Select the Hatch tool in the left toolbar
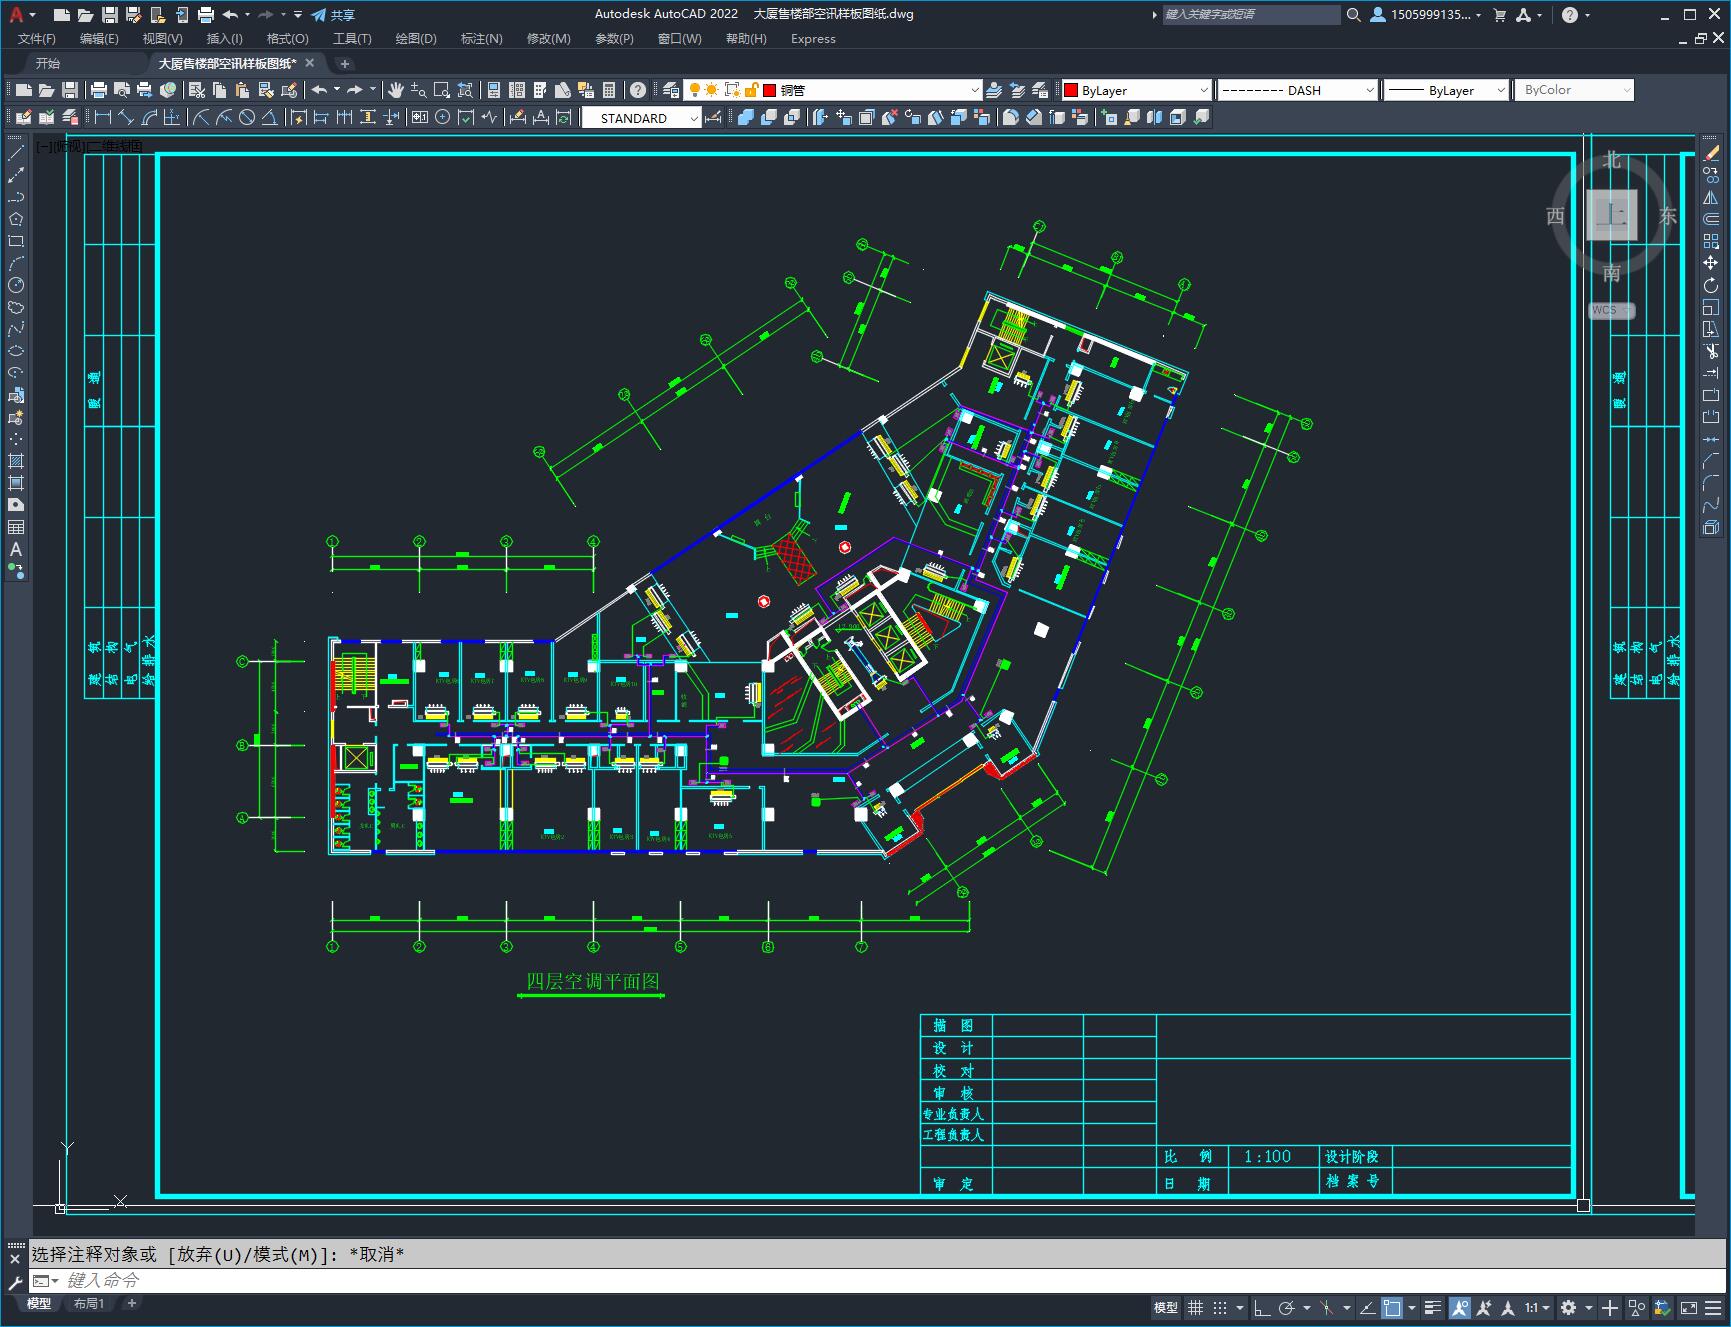Viewport: 1731px width, 1327px height. (15, 461)
